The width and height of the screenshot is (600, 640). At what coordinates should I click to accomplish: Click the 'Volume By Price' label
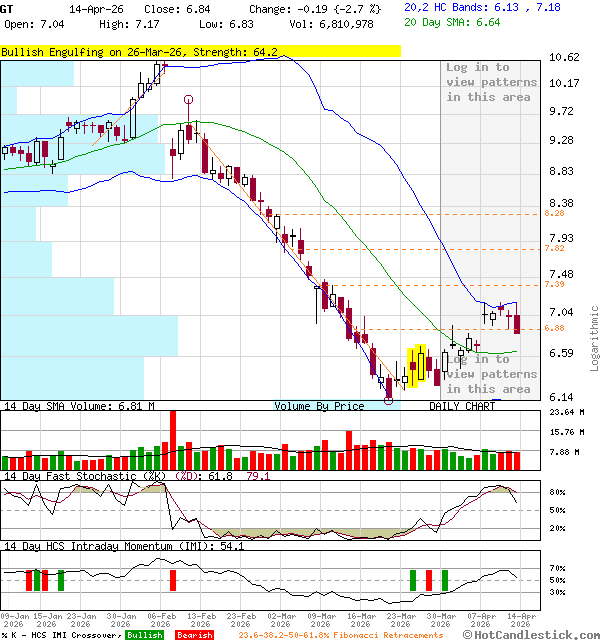pyautogui.click(x=319, y=407)
